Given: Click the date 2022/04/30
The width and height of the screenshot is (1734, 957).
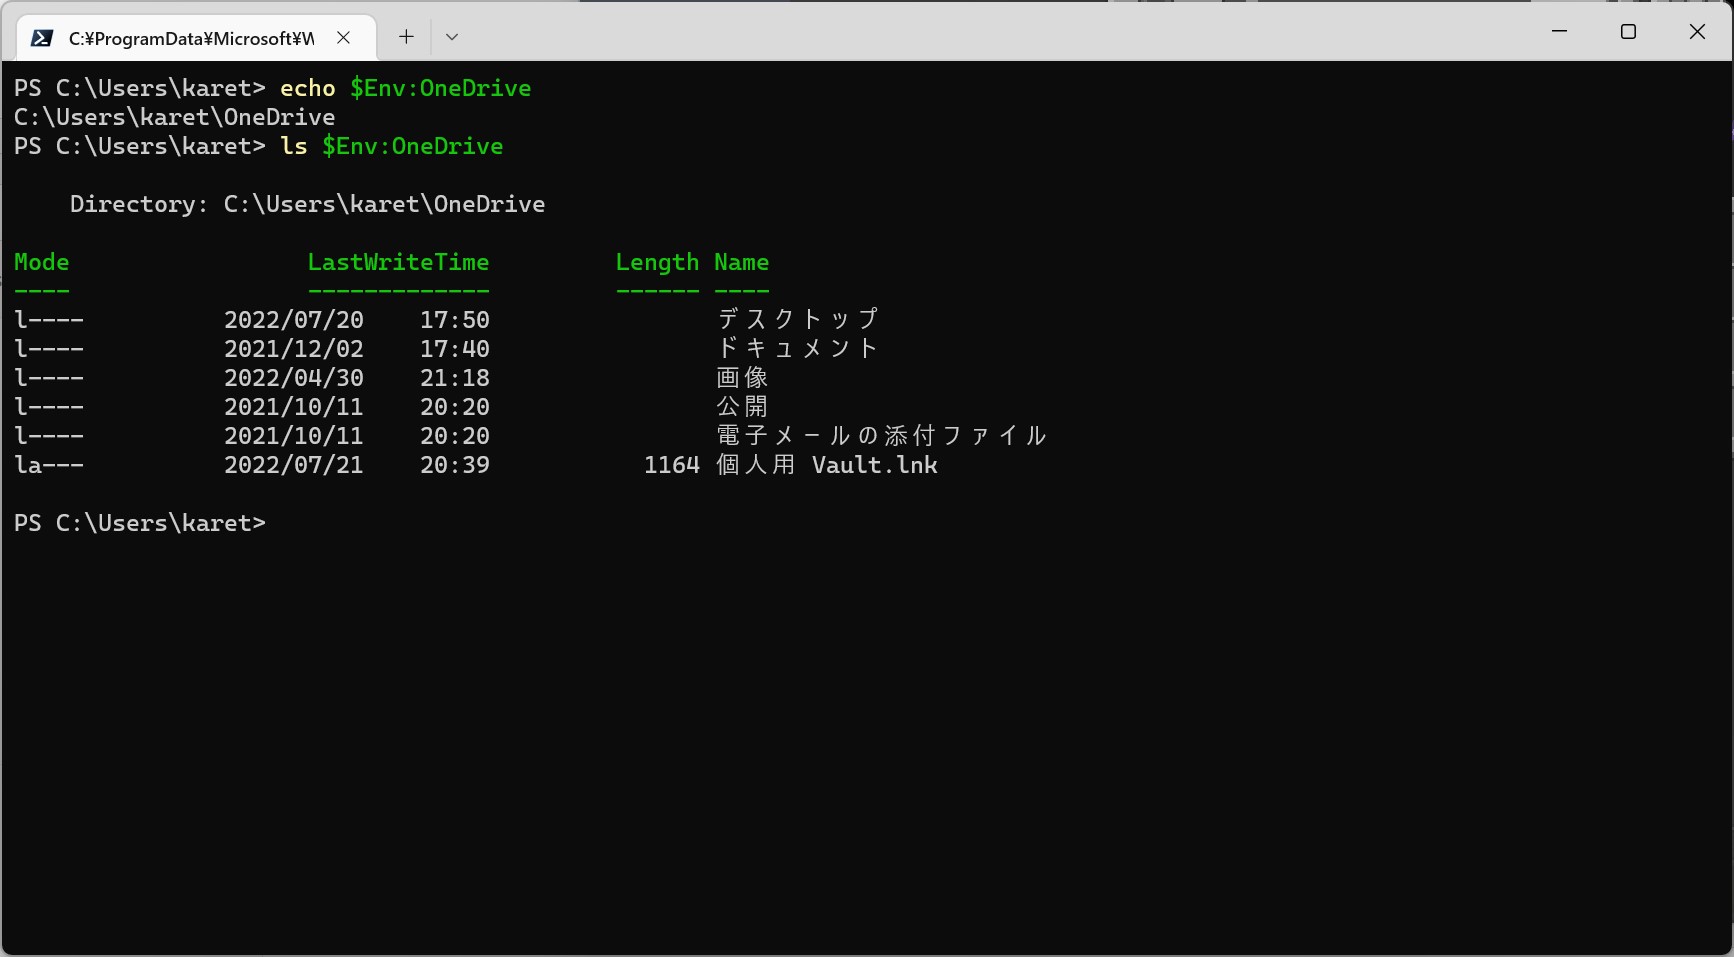Looking at the screenshot, I should (294, 378).
